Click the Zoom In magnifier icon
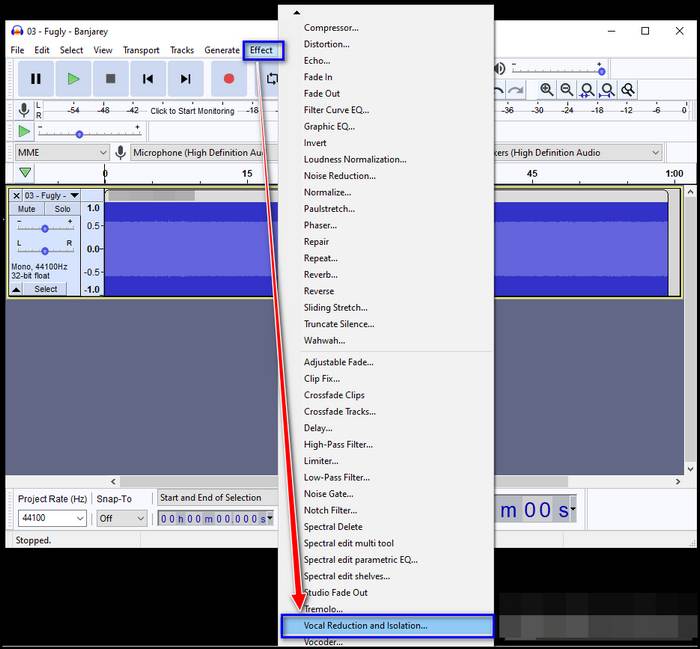 point(546,90)
